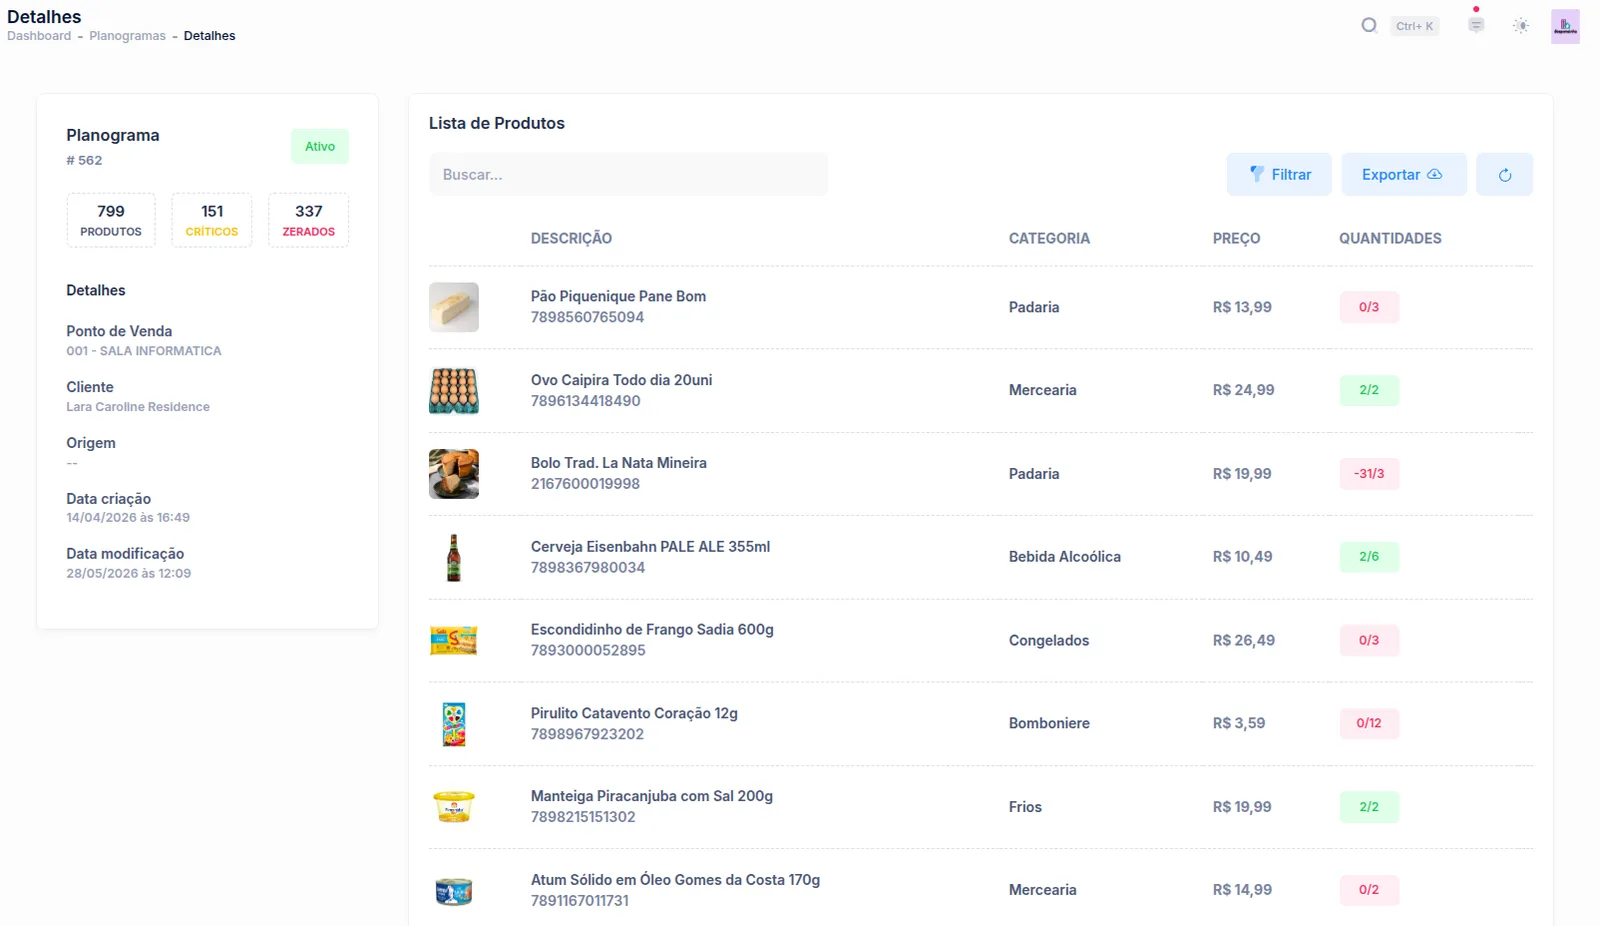Click the -31/3 quantity badge
This screenshot has height=926, width=1600.
1369,474
